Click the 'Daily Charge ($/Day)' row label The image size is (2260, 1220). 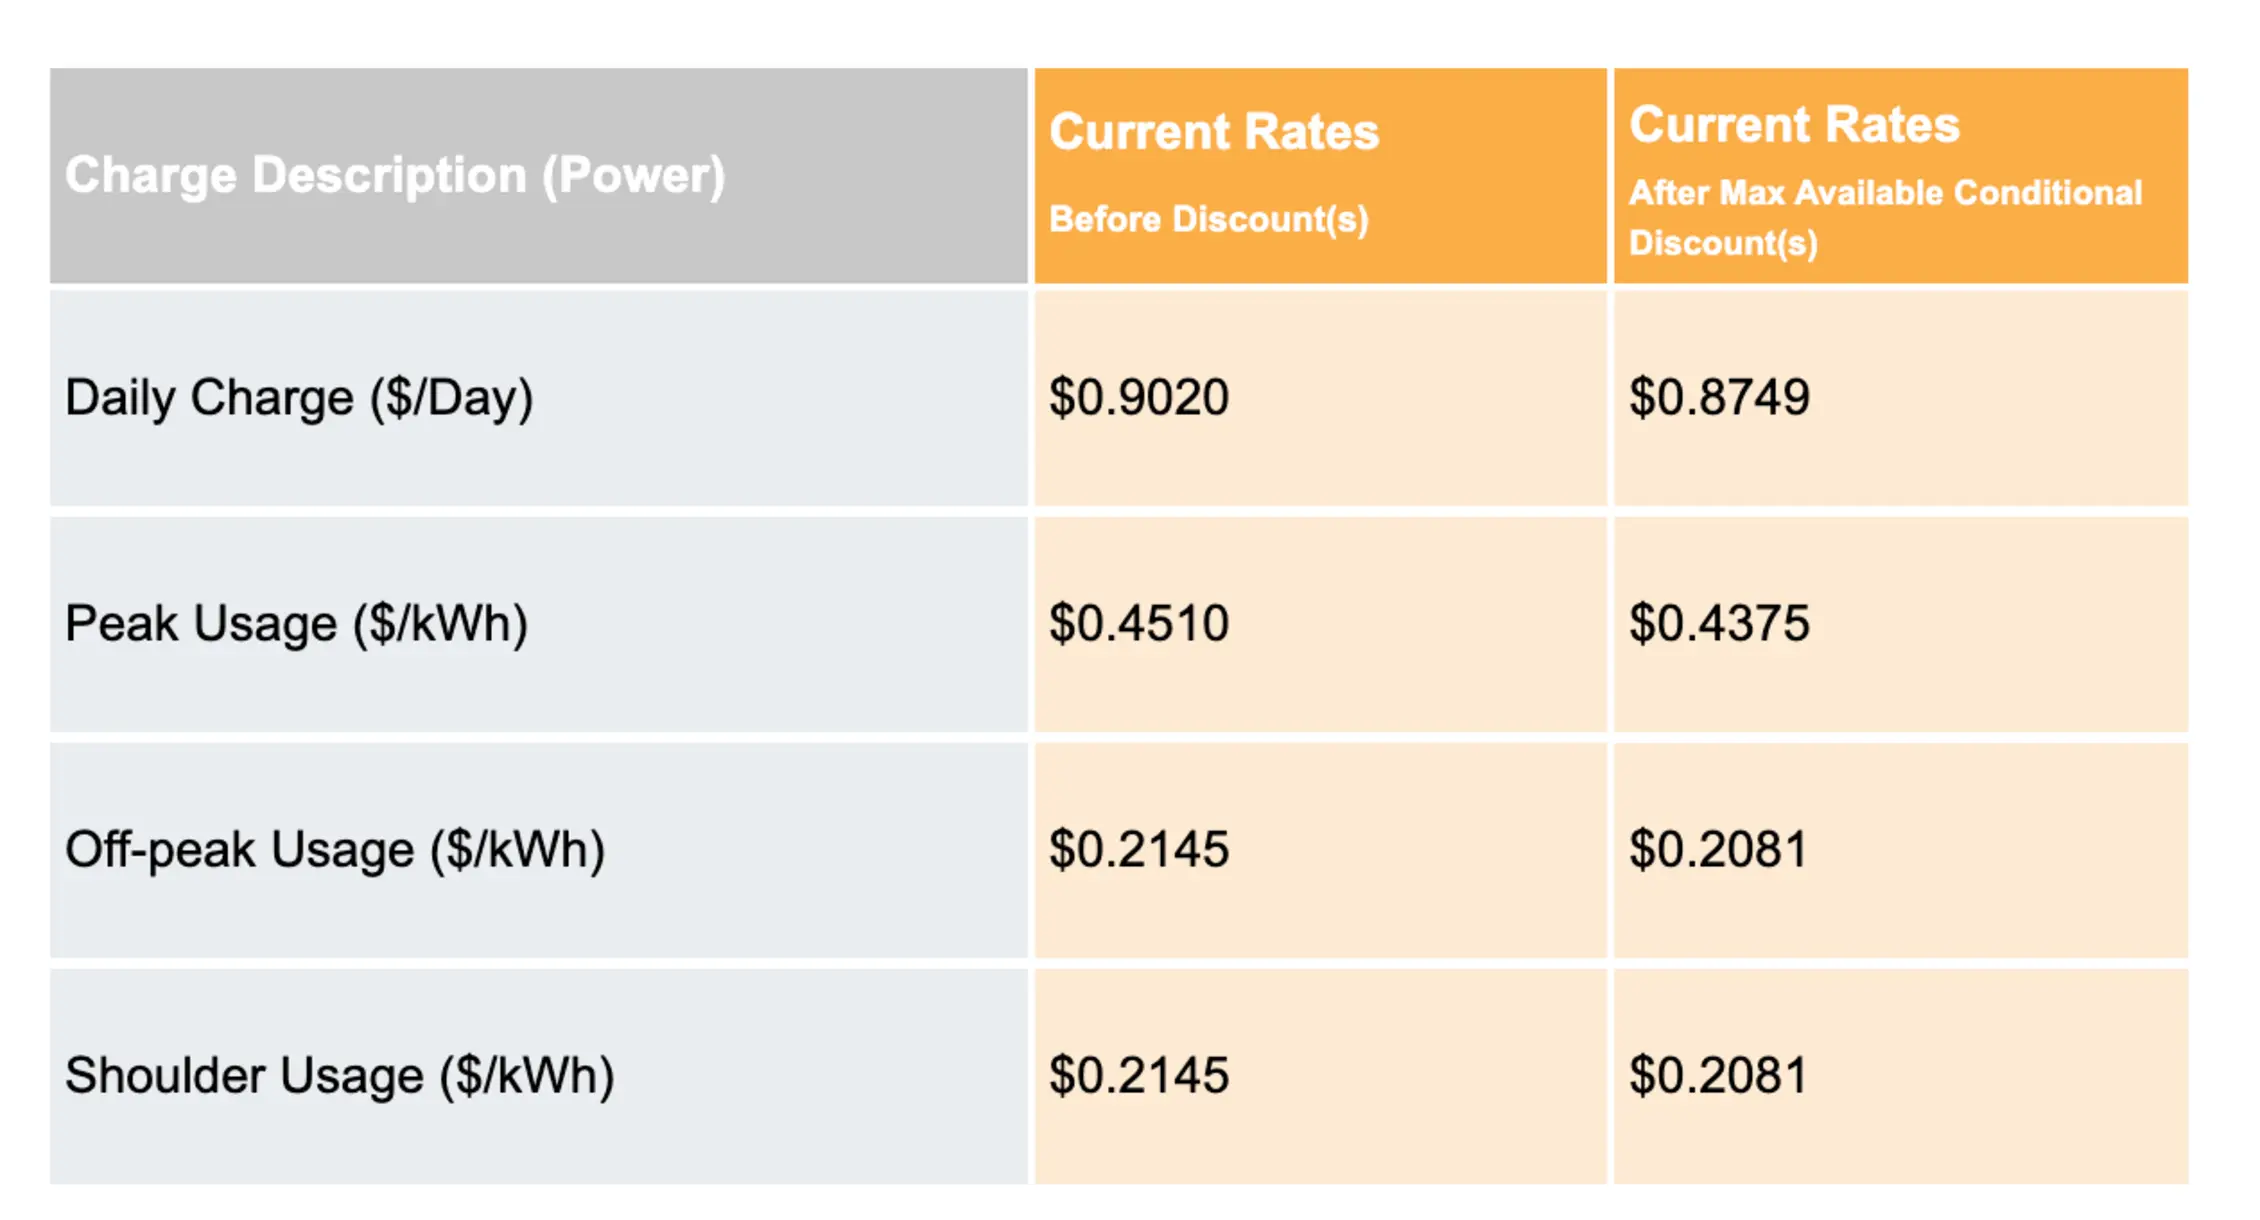(x=298, y=398)
